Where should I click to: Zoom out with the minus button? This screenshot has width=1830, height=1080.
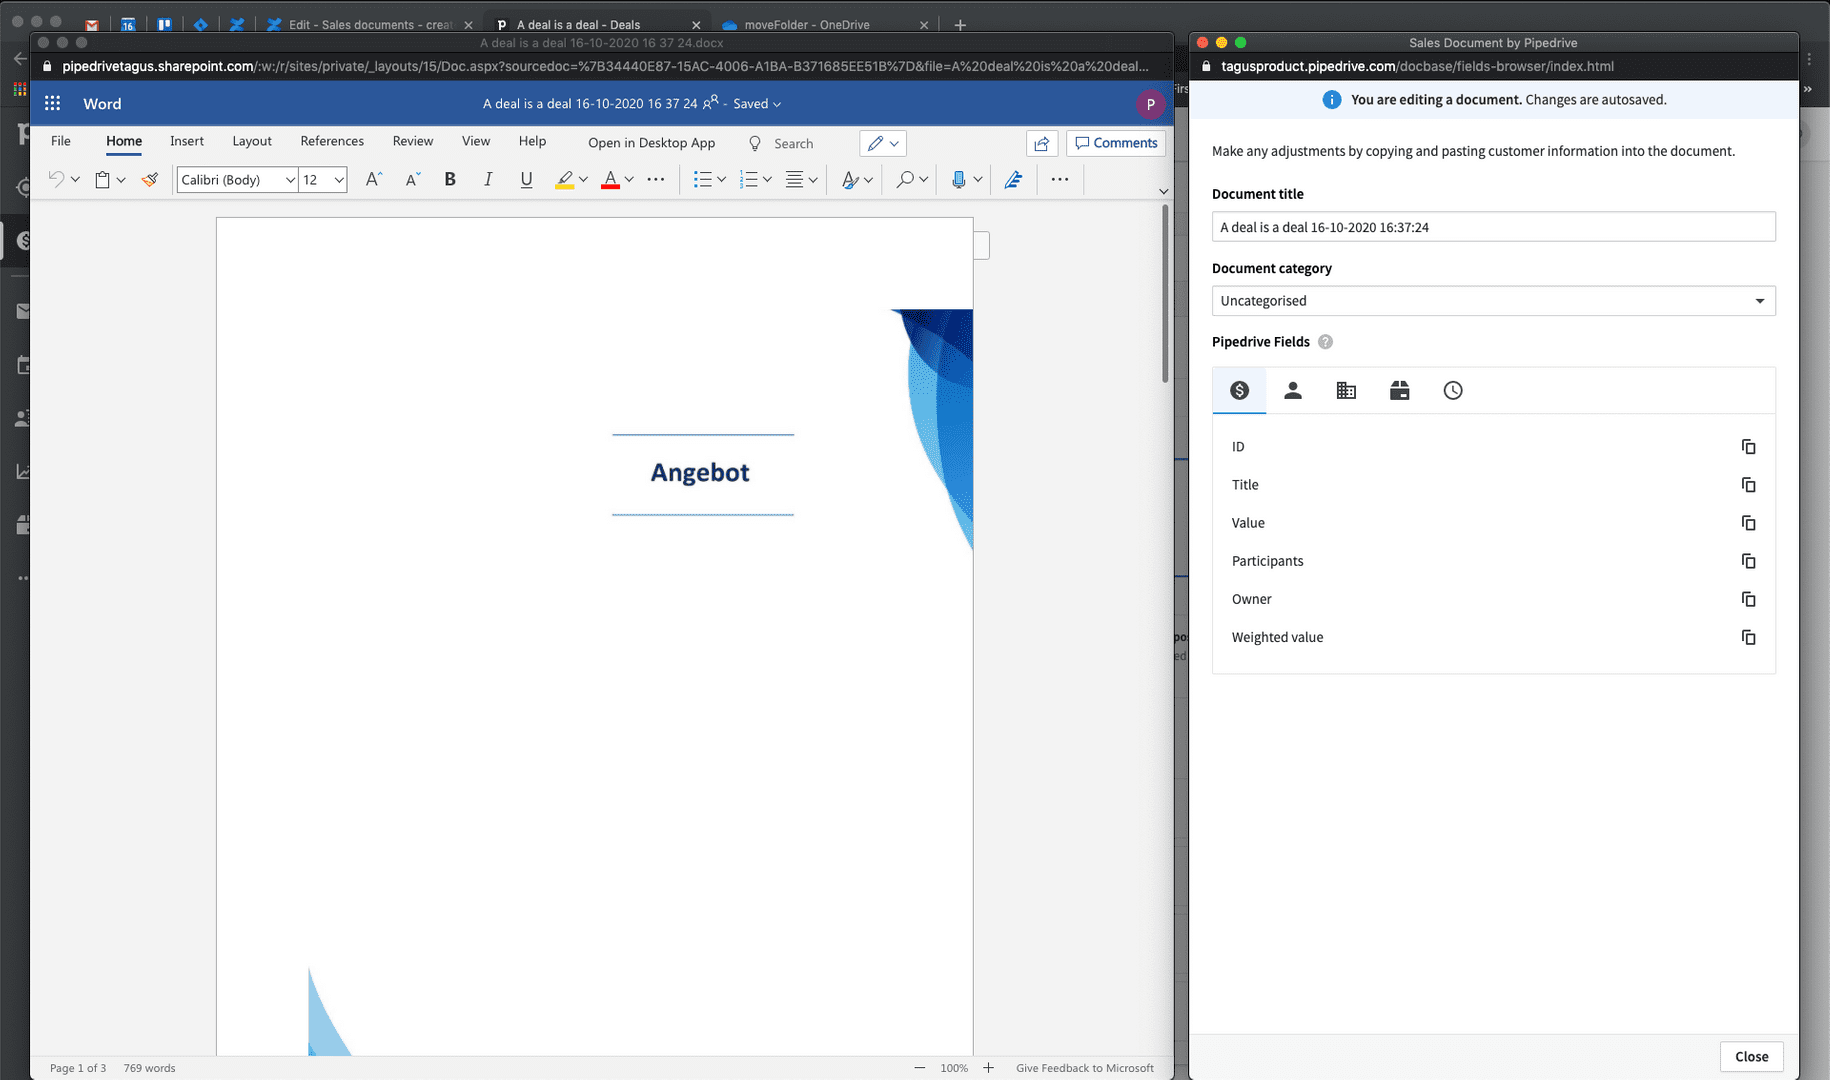click(x=919, y=1068)
